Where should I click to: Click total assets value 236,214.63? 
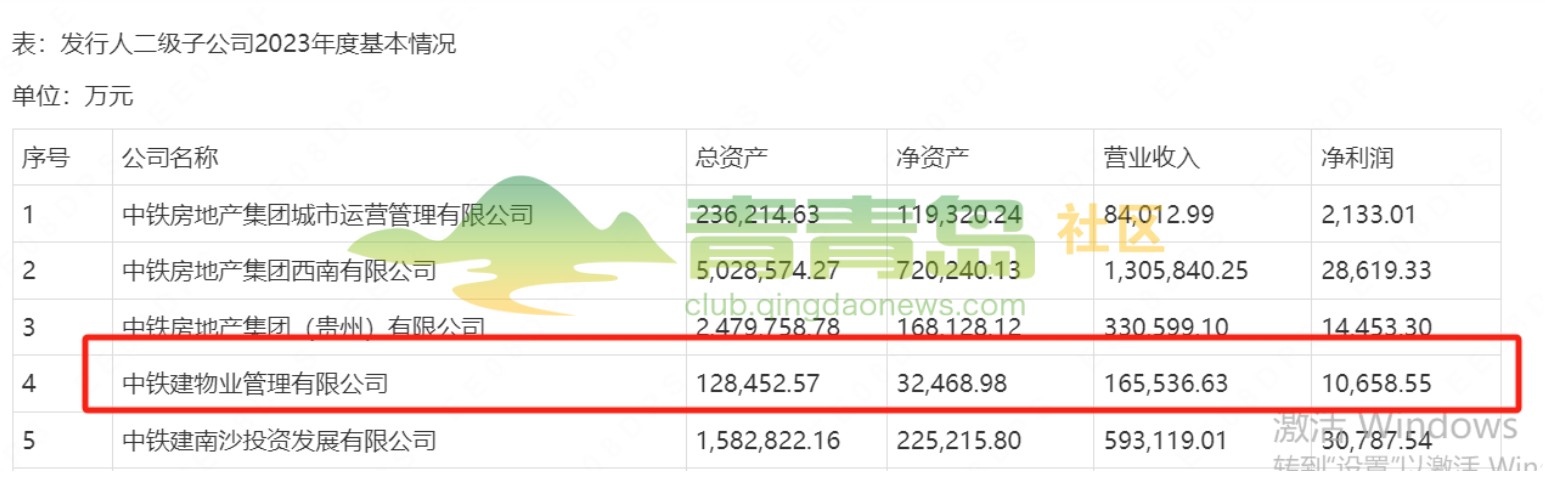tap(758, 213)
